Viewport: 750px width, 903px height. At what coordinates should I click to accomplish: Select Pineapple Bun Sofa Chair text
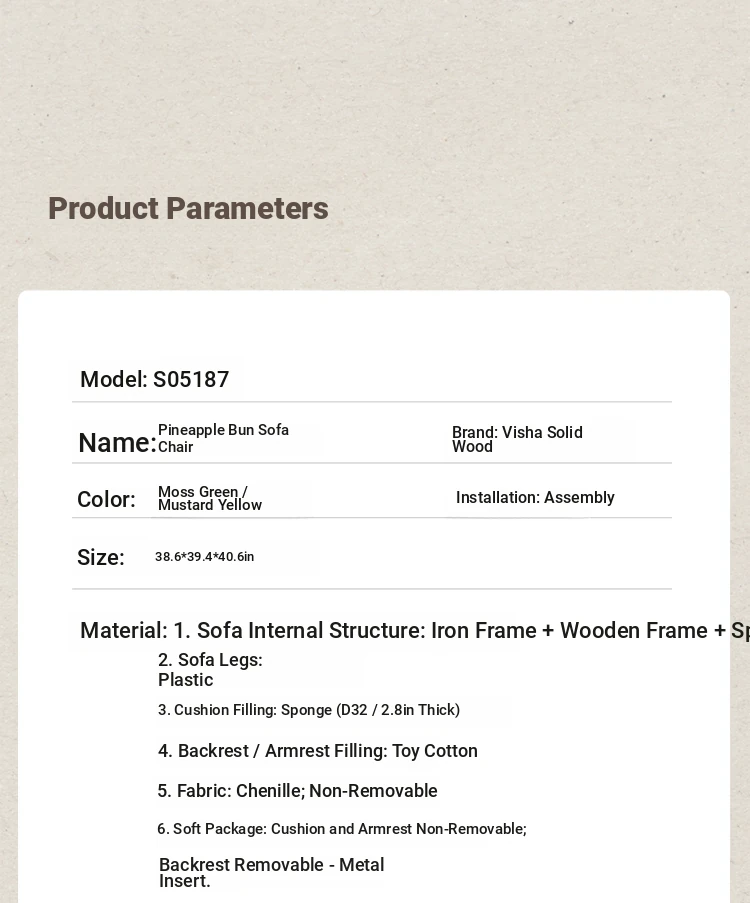coord(224,438)
